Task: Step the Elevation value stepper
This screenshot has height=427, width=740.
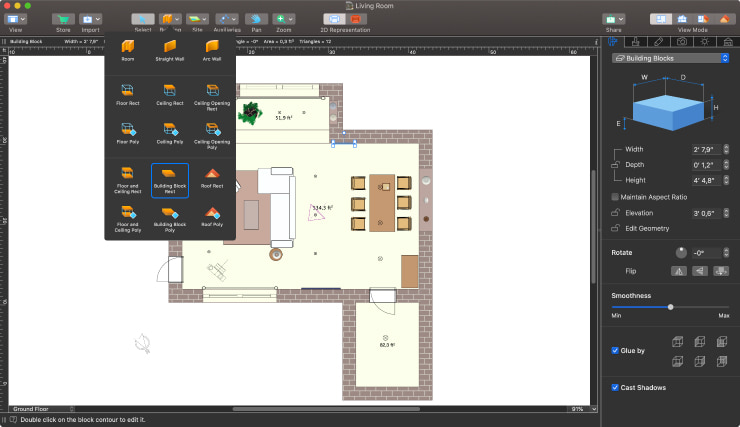Action: (x=726, y=213)
